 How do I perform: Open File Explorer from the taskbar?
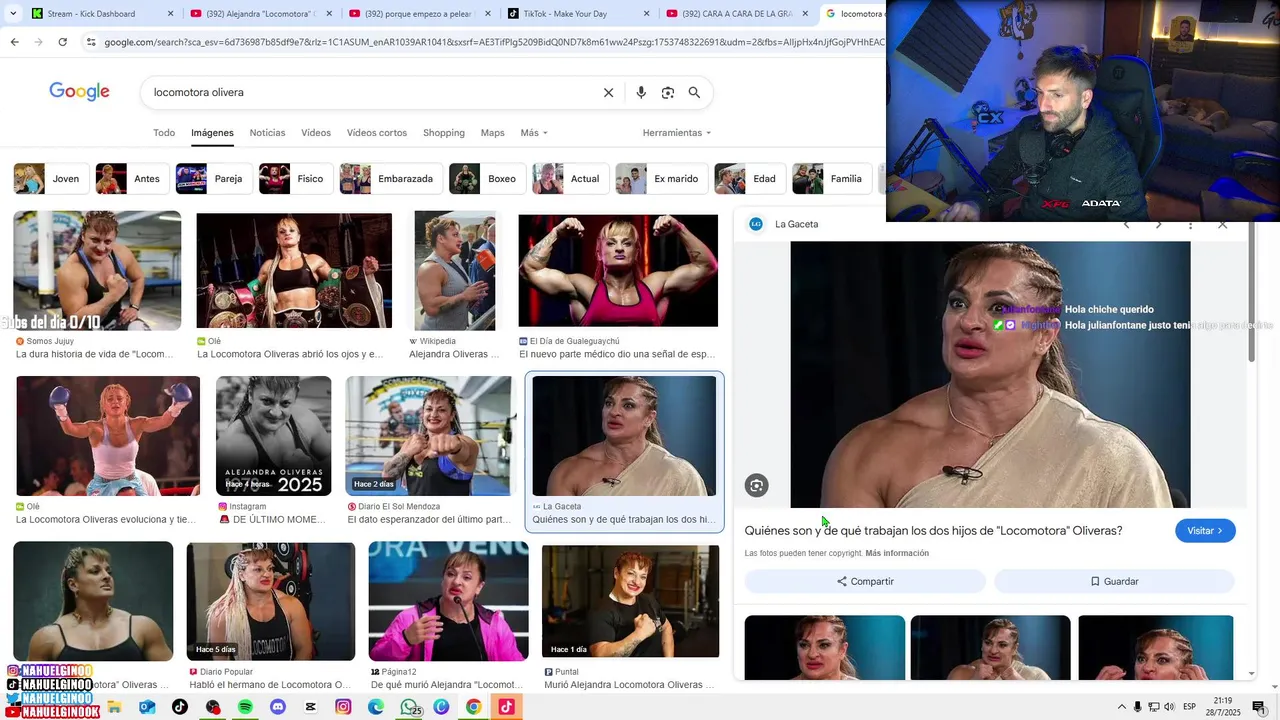pyautogui.click(x=114, y=707)
